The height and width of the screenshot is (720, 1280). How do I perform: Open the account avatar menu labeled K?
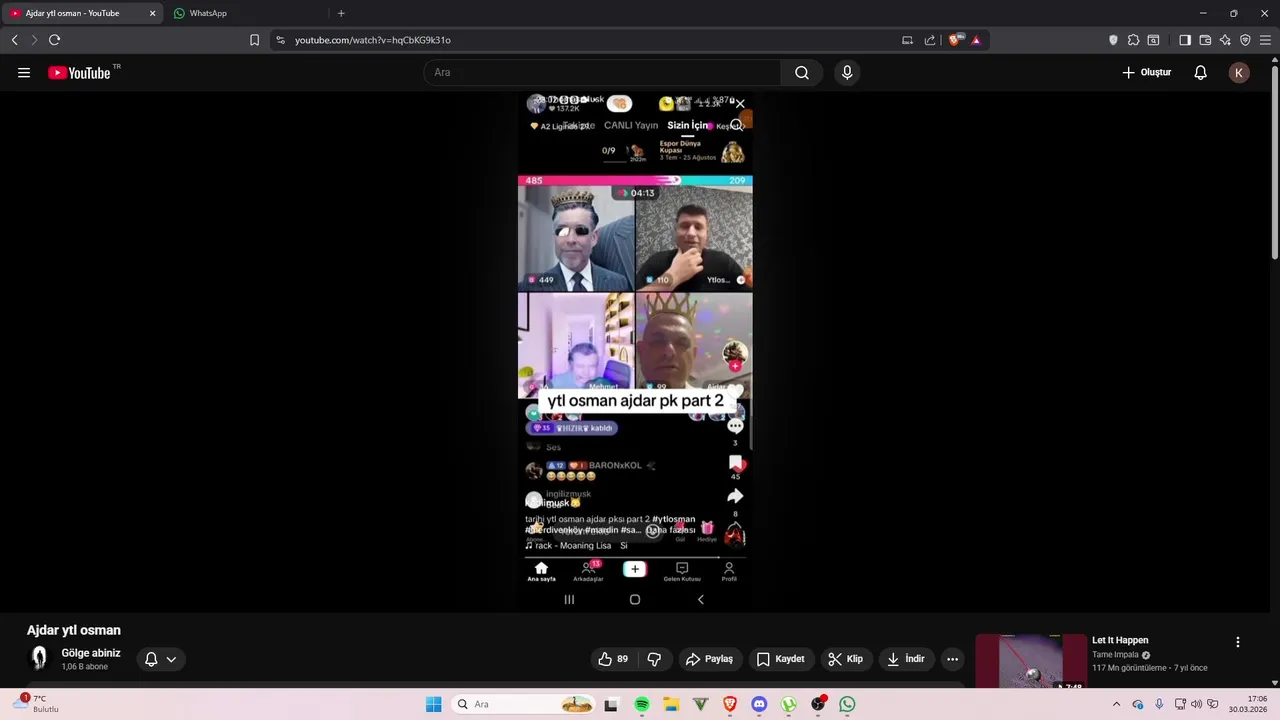[1239, 73]
